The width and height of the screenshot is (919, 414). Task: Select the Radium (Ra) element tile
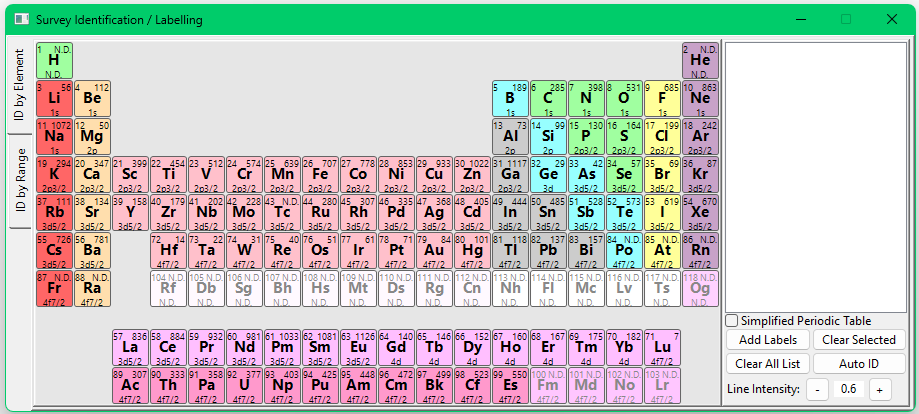click(93, 289)
